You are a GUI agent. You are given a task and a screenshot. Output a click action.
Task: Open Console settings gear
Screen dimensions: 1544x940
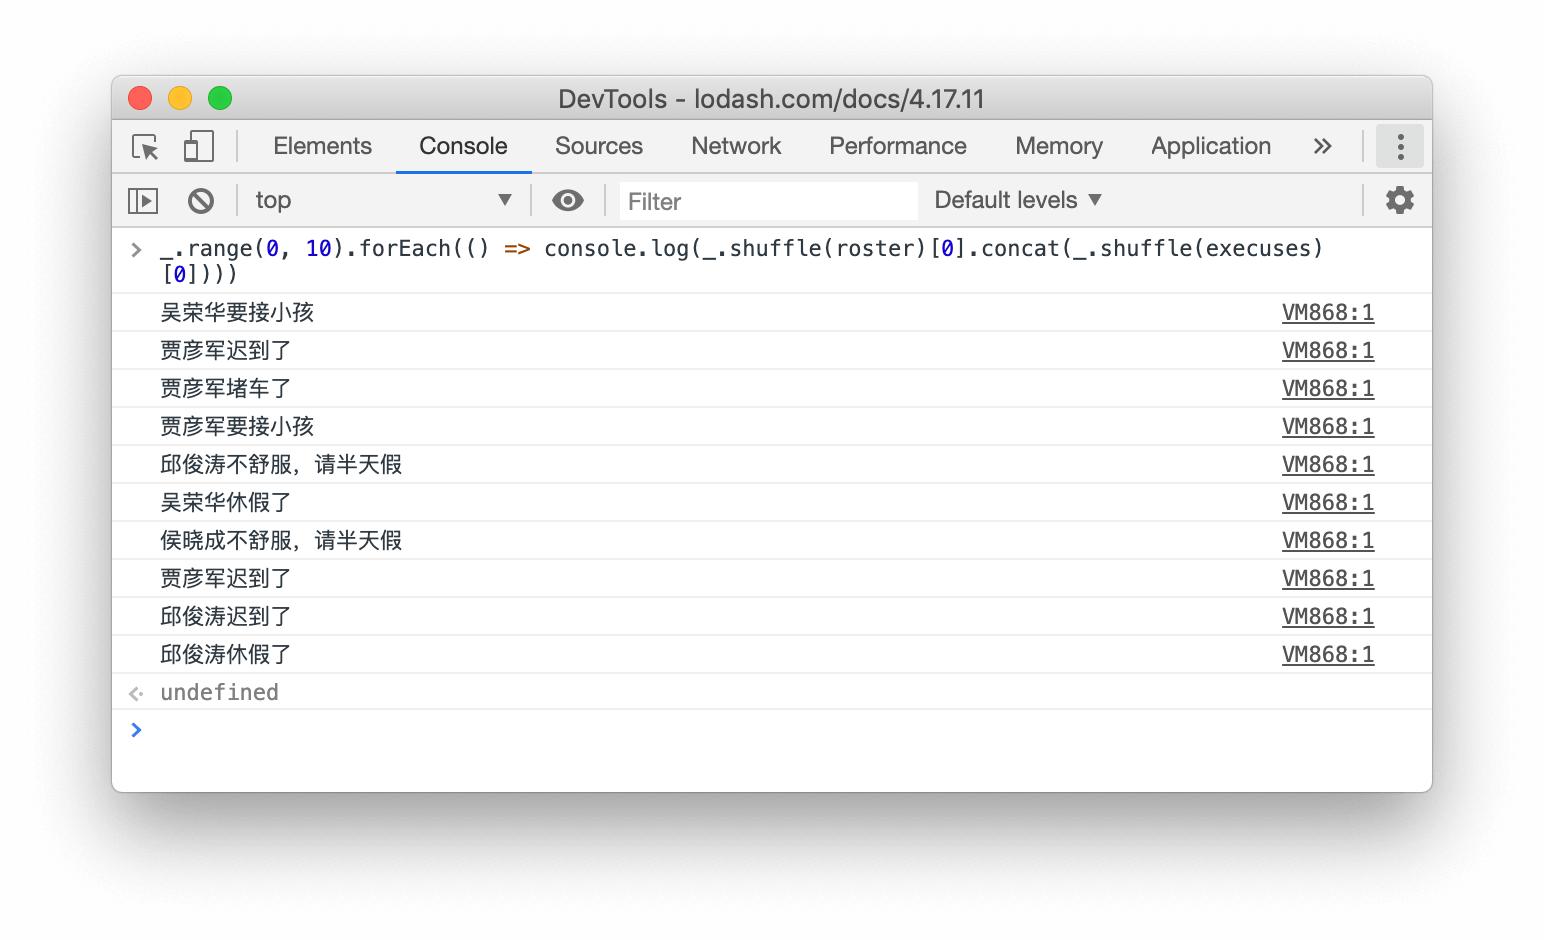1399,200
